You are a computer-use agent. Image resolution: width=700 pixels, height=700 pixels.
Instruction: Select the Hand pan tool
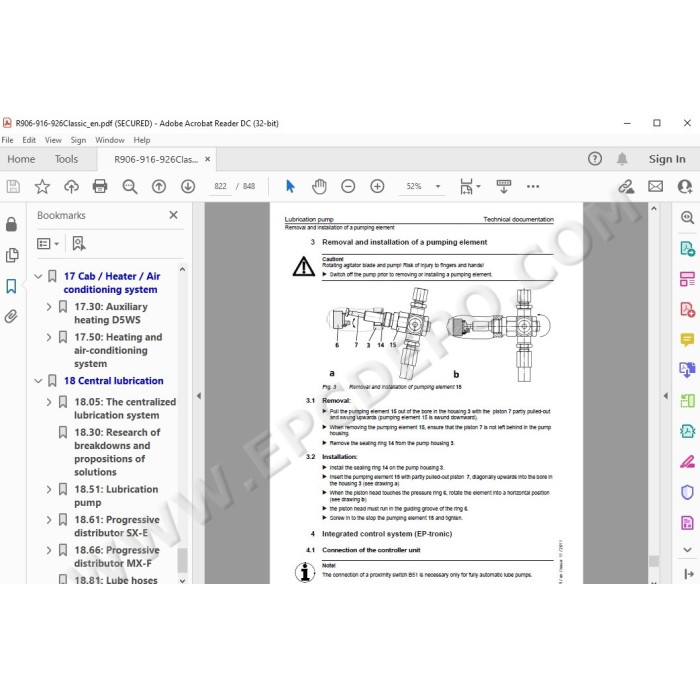point(319,186)
